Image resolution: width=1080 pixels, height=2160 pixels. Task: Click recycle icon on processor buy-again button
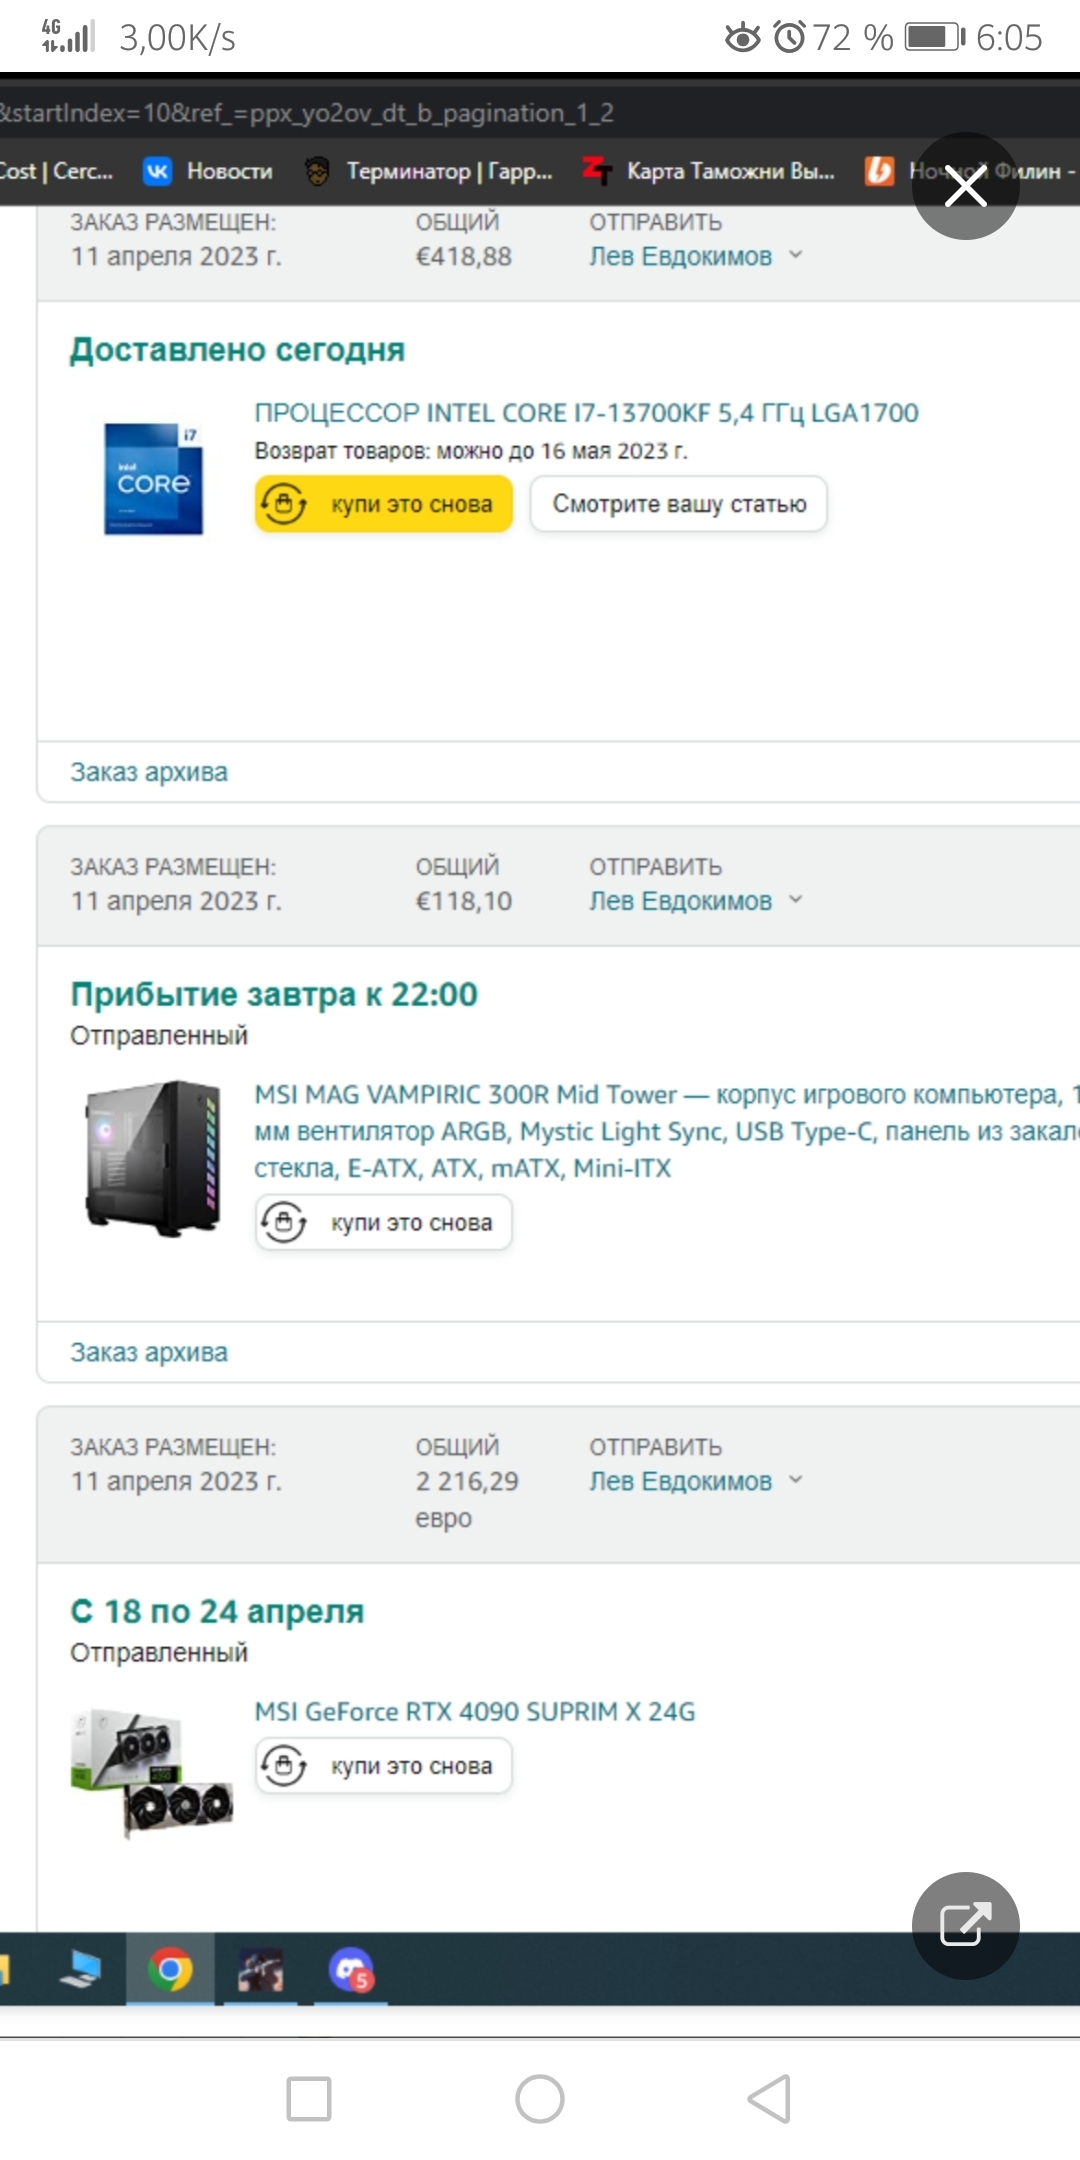[x=284, y=503]
